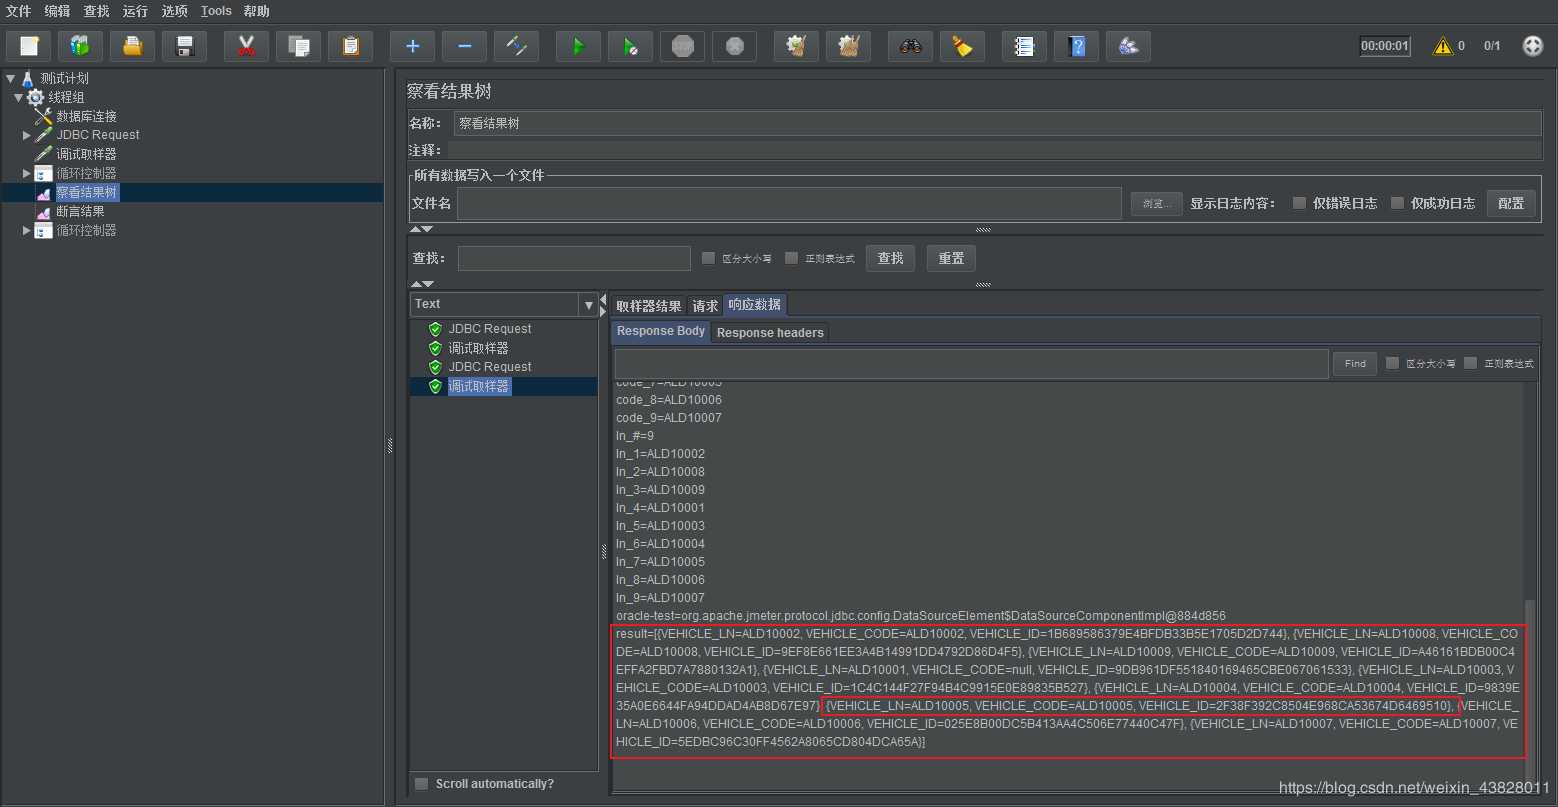Viewport: 1558px width, 807px height.
Task: Expand the JDBC Request tree node
Action: tap(27, 135)
